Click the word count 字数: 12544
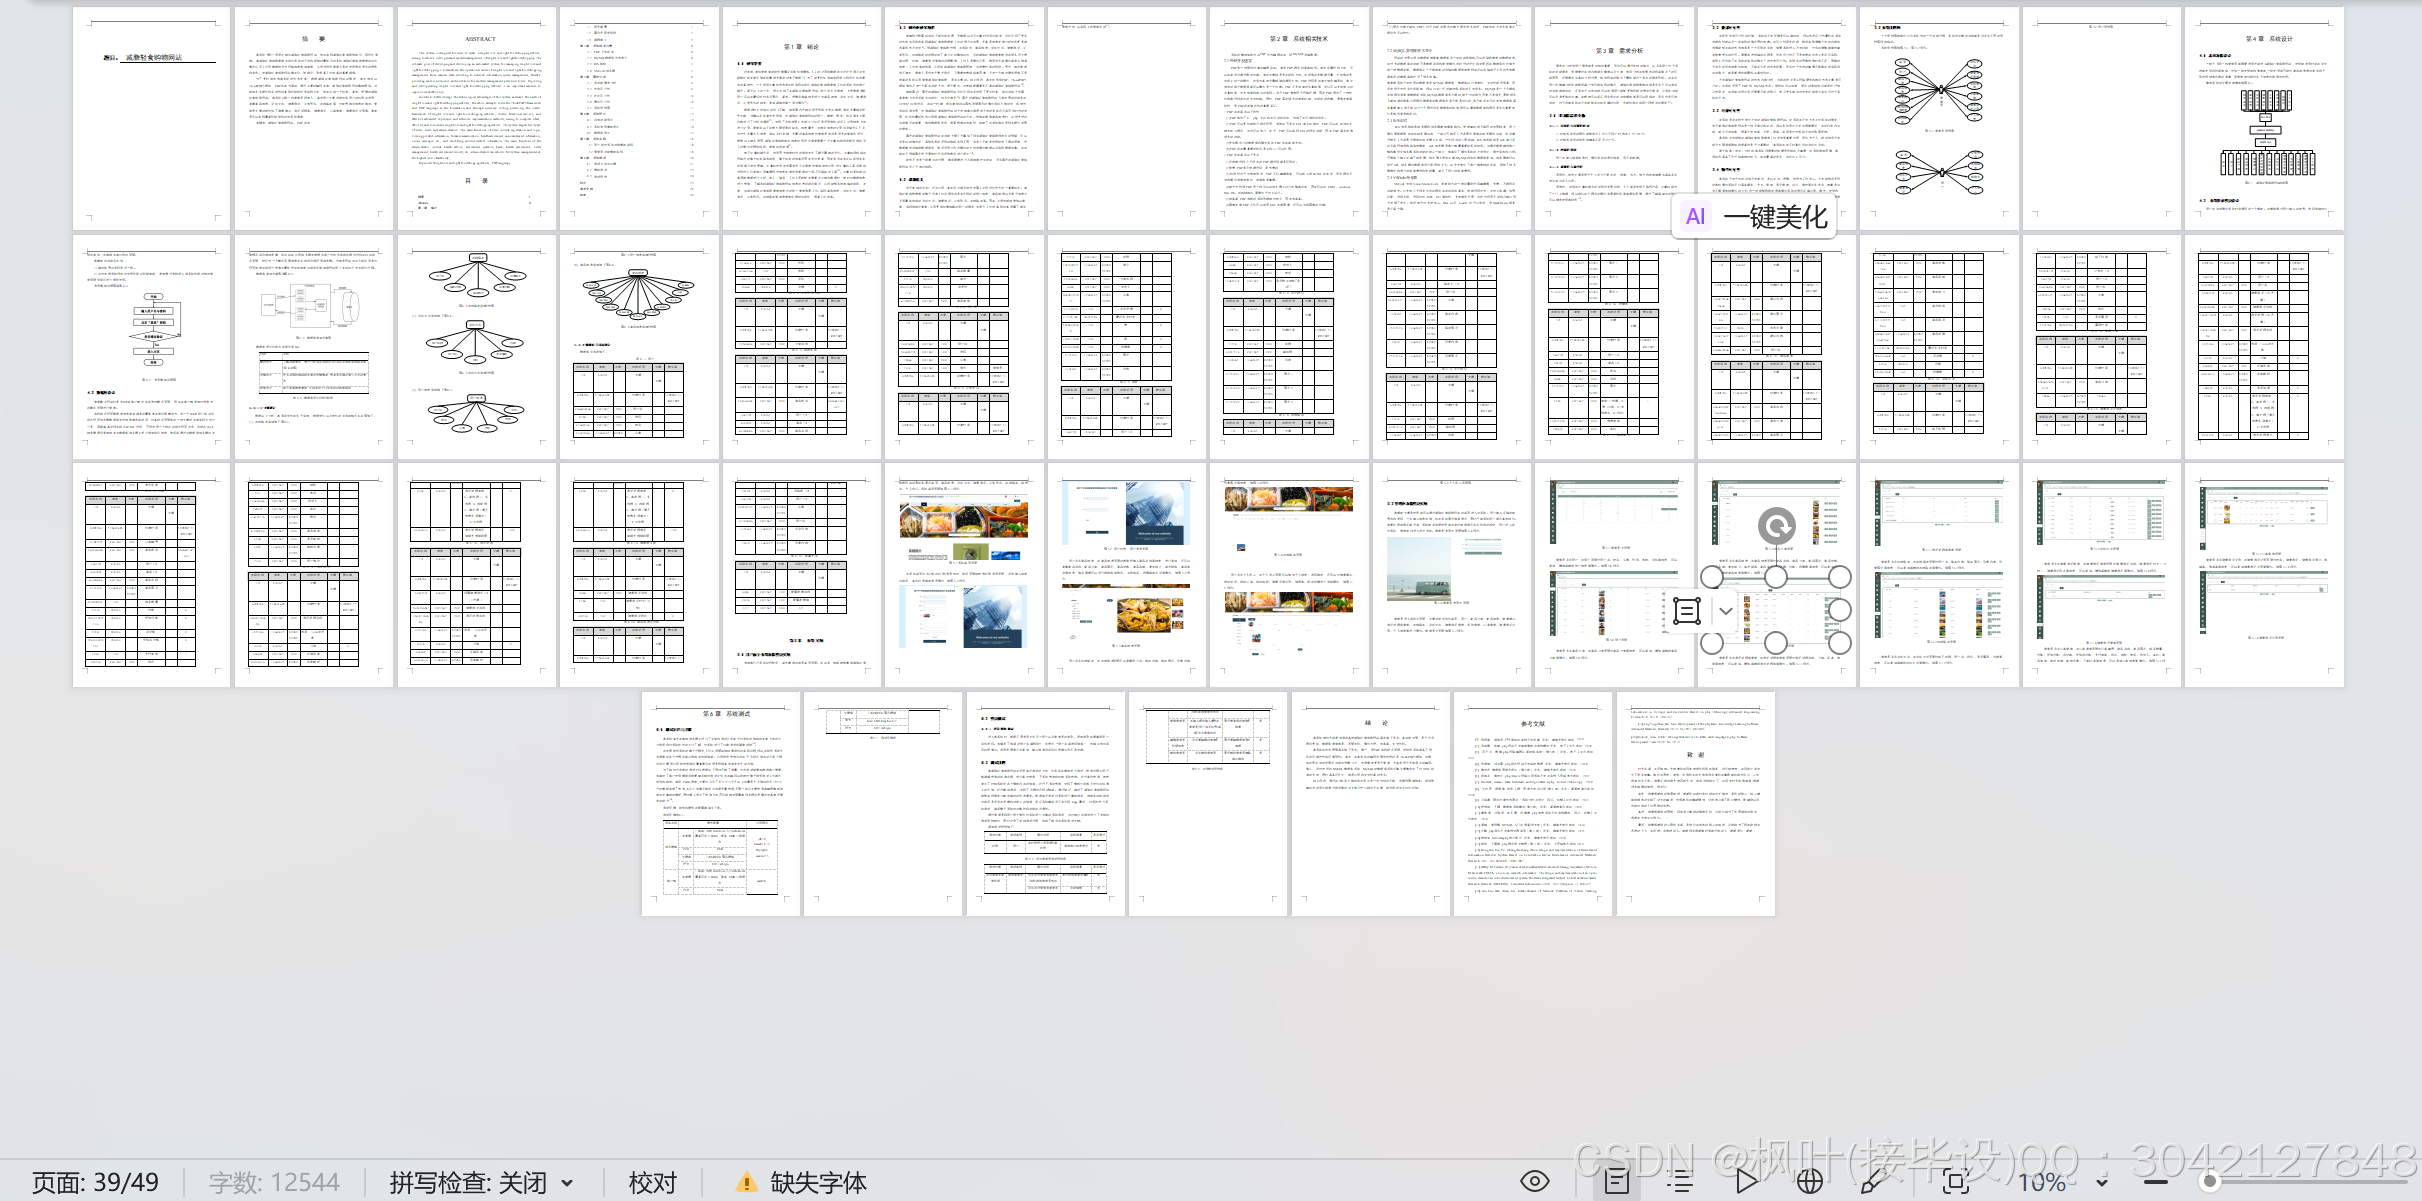 tap(274, 1183)
